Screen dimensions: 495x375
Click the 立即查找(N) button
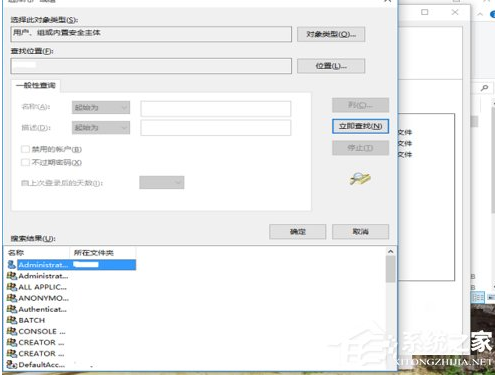click(x=360, y=126)
